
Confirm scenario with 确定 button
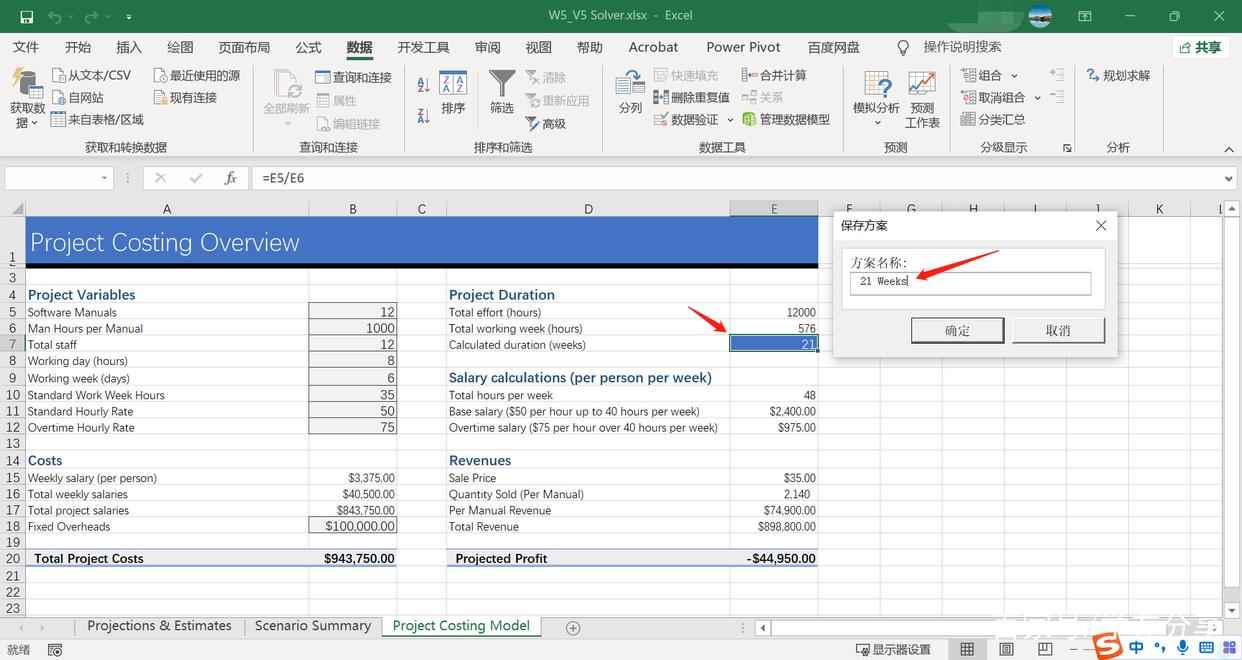pos(957,330)
